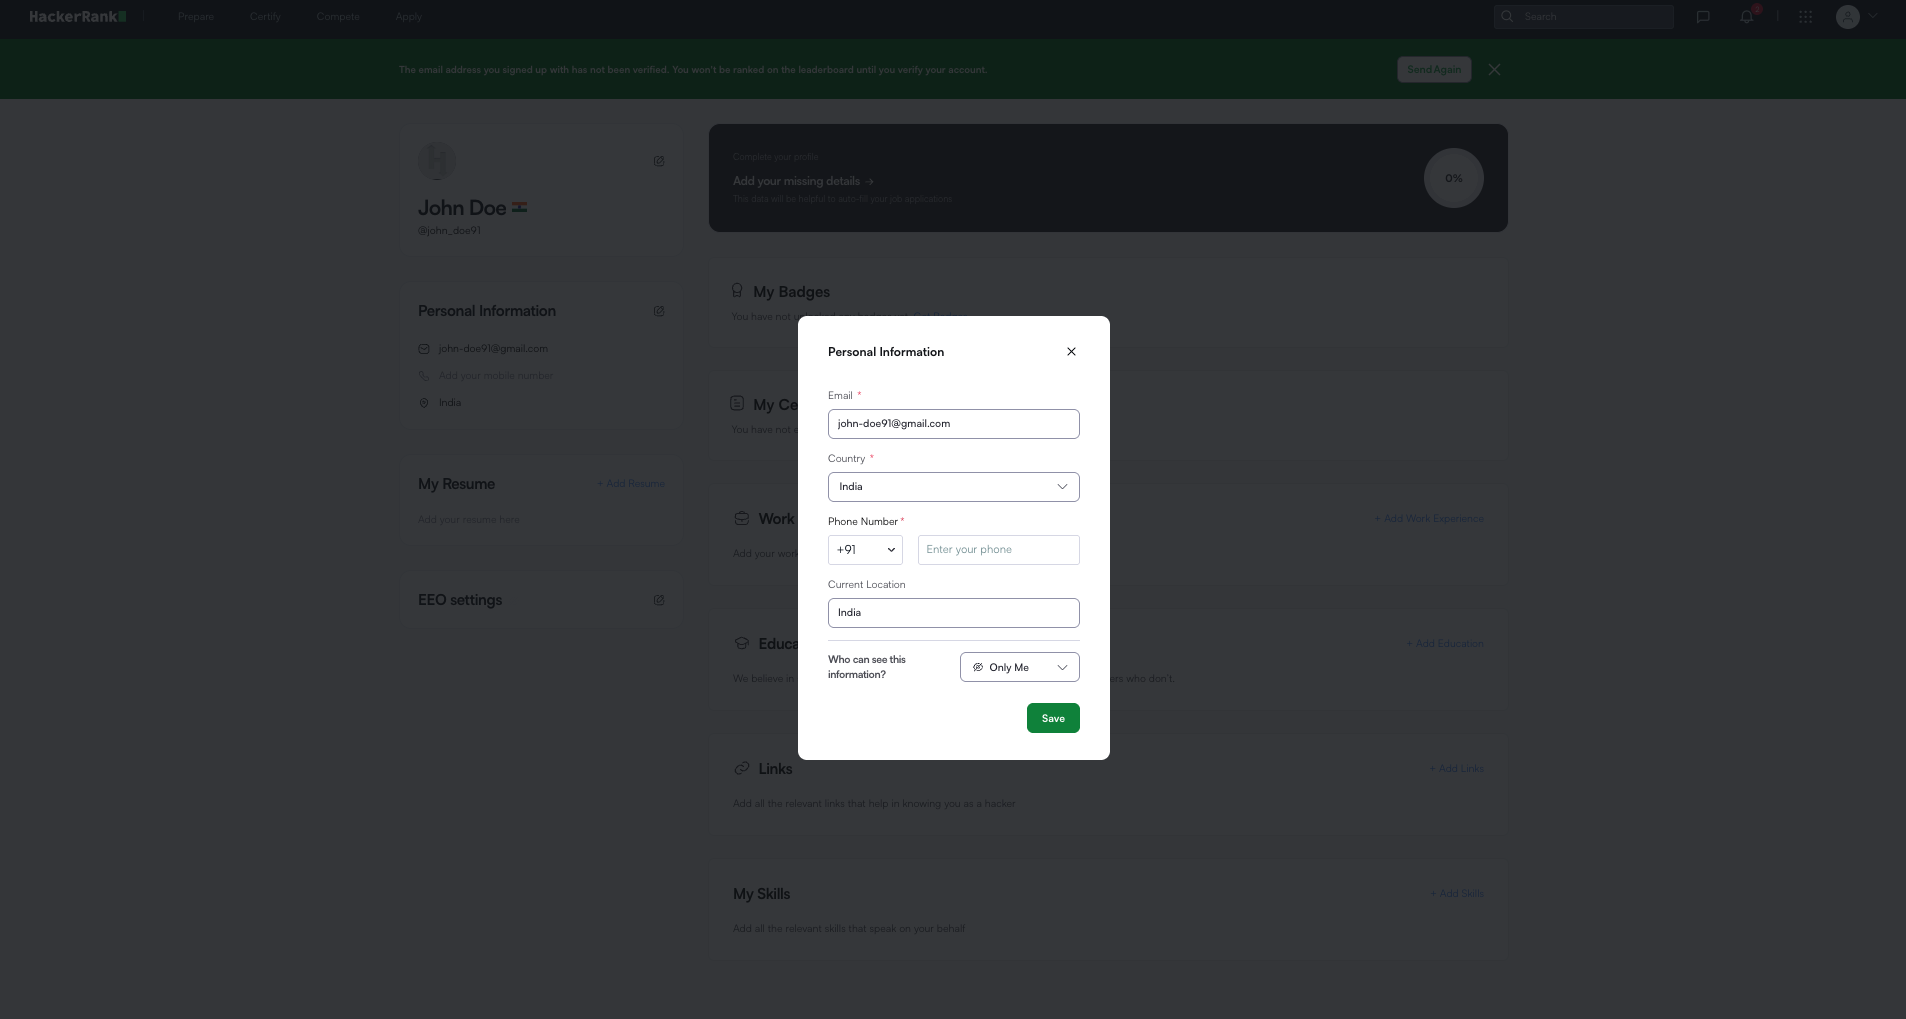
Task: Click the Email input field
Action: pos(954,424)
